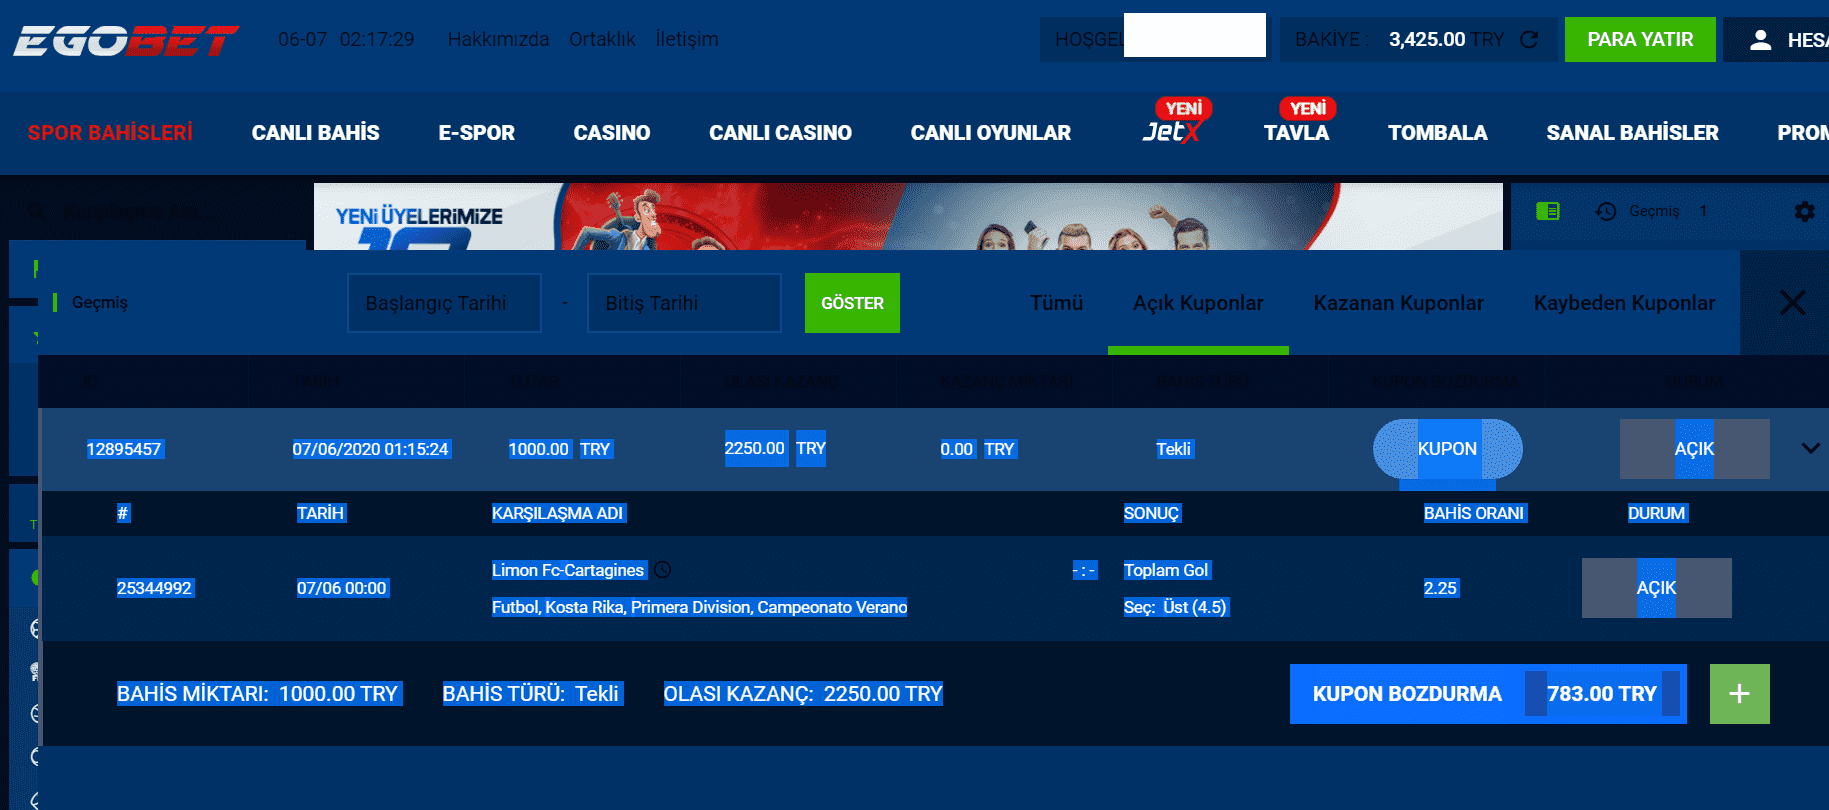Open the history clock icon beside Geçmiş

1606,211
